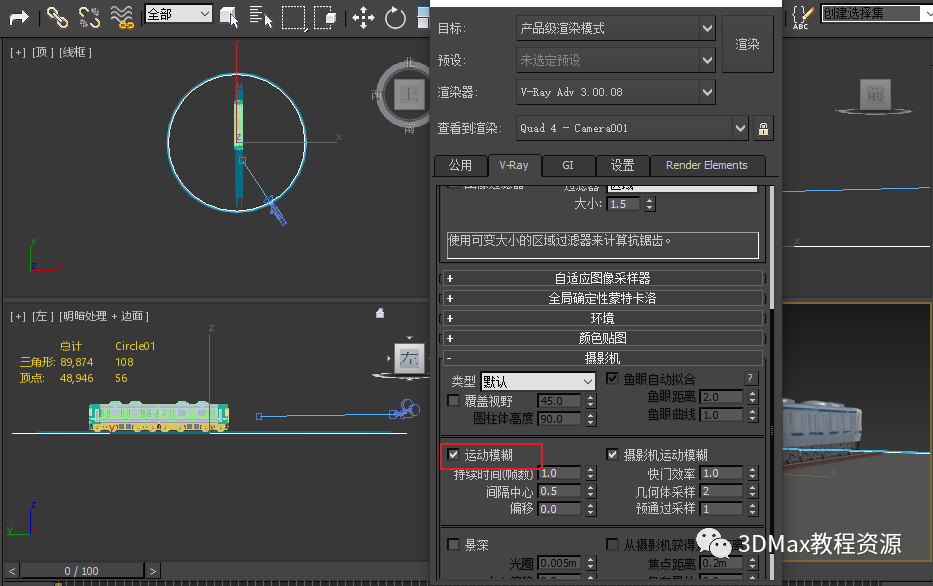Open the [明暗处理 + 边面] shading menu
Screen dimensions: 933x586
pyautogui.click(x=104, y=316)
